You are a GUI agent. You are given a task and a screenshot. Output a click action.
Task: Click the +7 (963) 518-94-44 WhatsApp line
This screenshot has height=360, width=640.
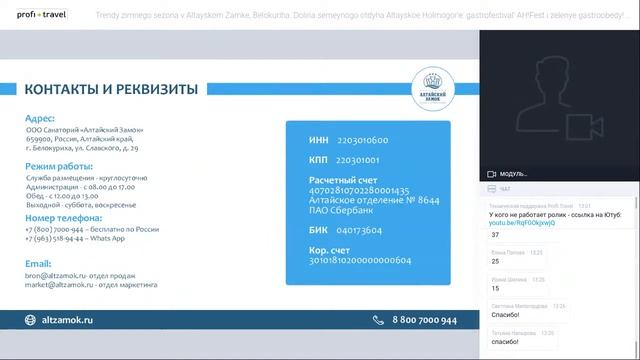pyautogui.click(x=75, y=238)
